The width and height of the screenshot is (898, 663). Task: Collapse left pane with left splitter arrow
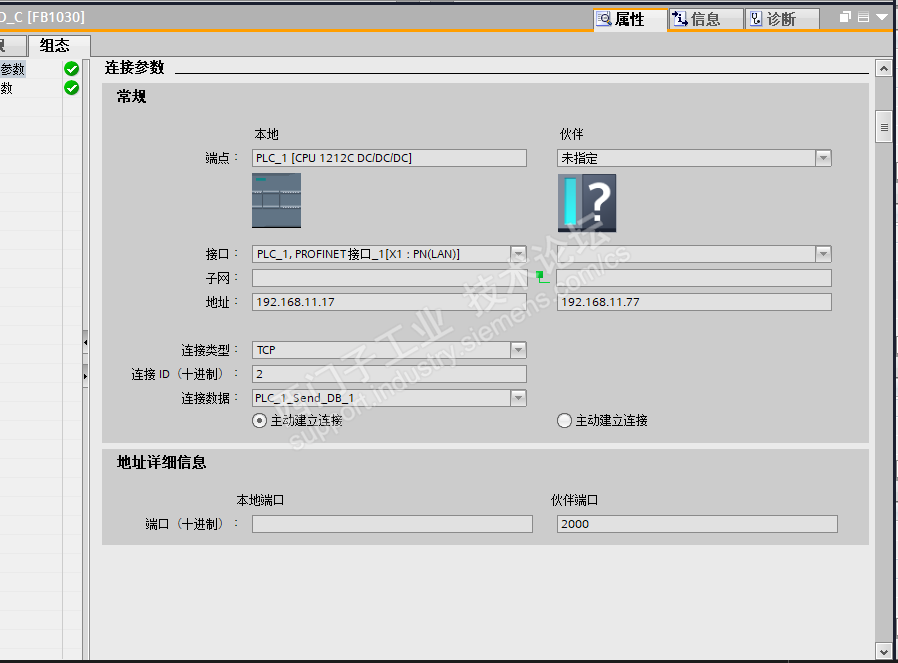click(85, 342)
